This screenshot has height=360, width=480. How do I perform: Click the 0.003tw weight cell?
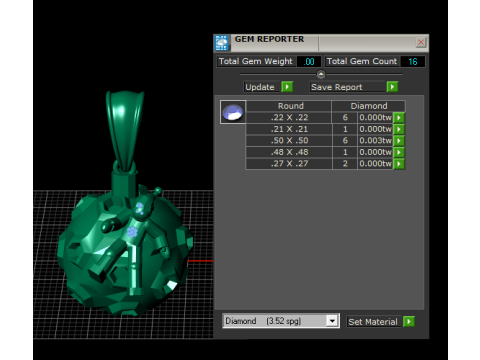375,141
